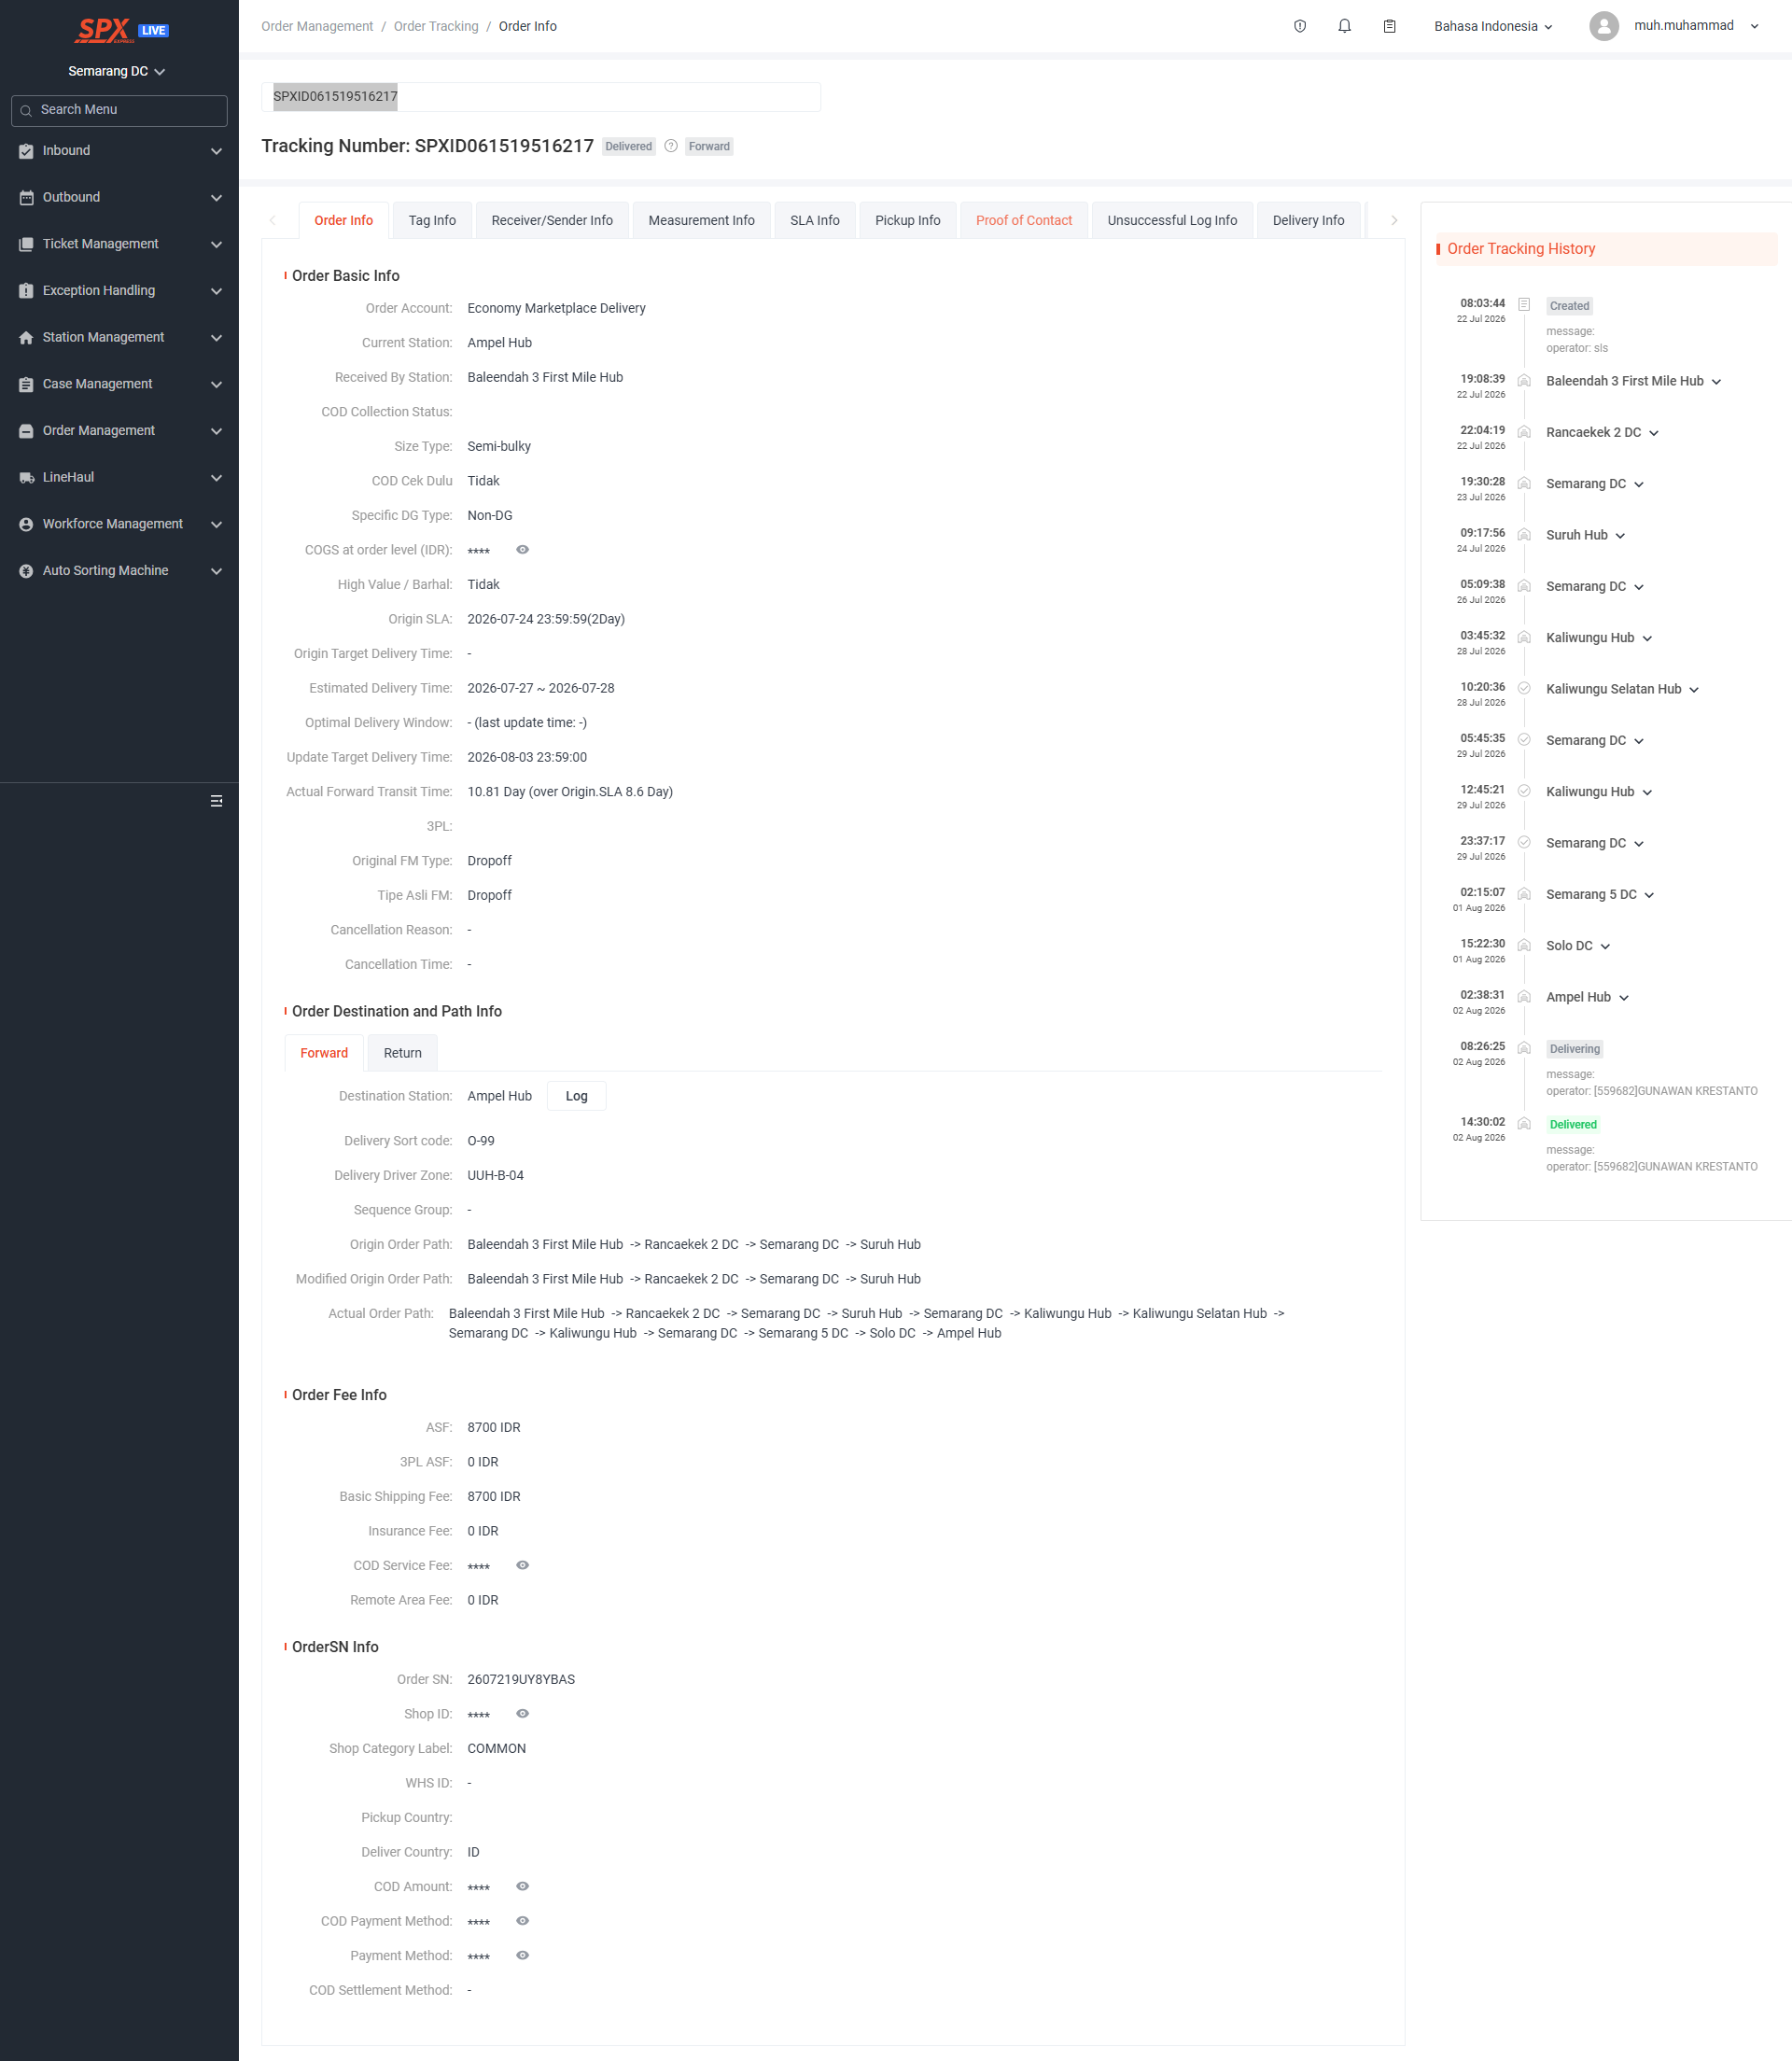Go to Order Management breadcrumb
1792x2061 pixels.
[317, 26]
